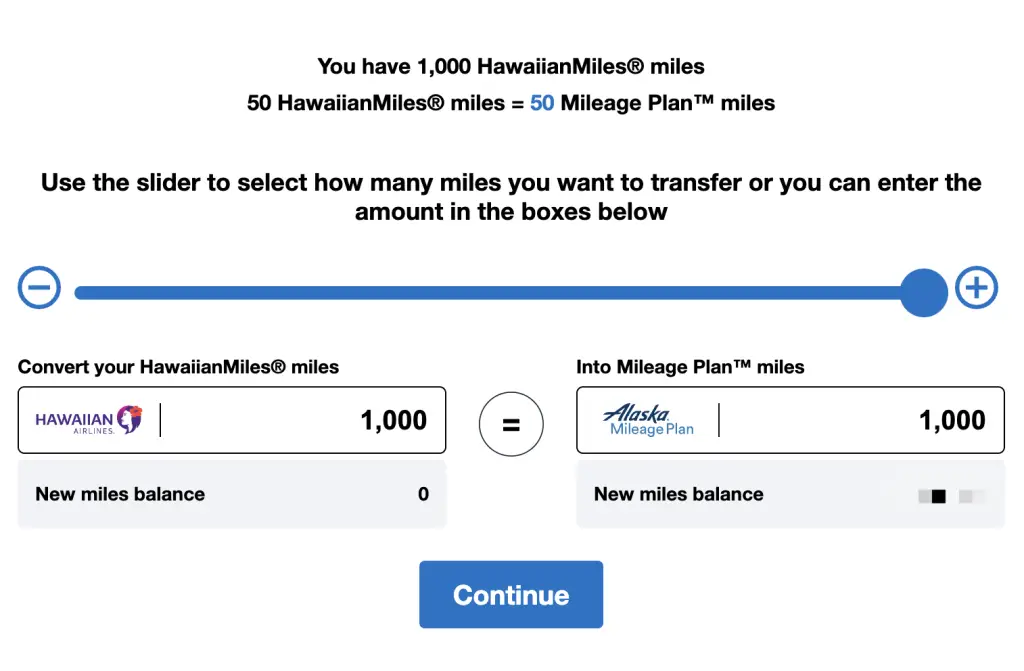Click the "50 HawaiianMiles® miles" conversion text
The width and height of the screenshot is (1024, 671).
(x=375, y=103)
